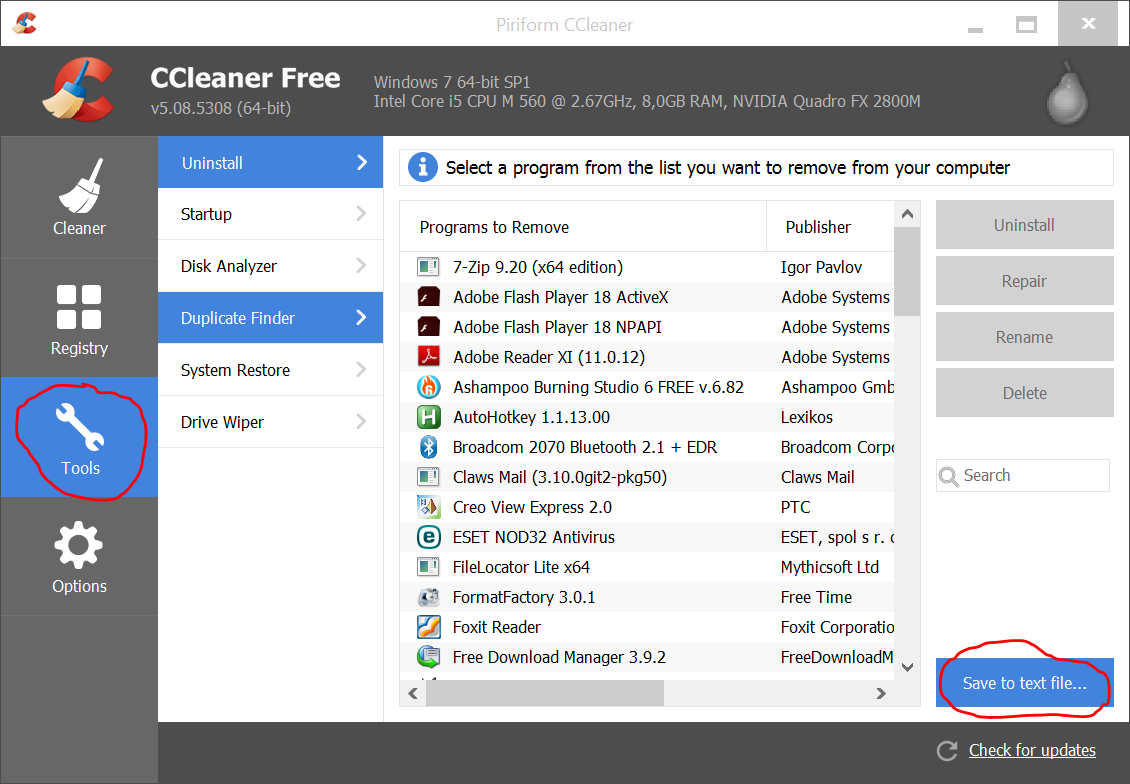
Task: Click the Check for updates link
Action: (1032, 750)
